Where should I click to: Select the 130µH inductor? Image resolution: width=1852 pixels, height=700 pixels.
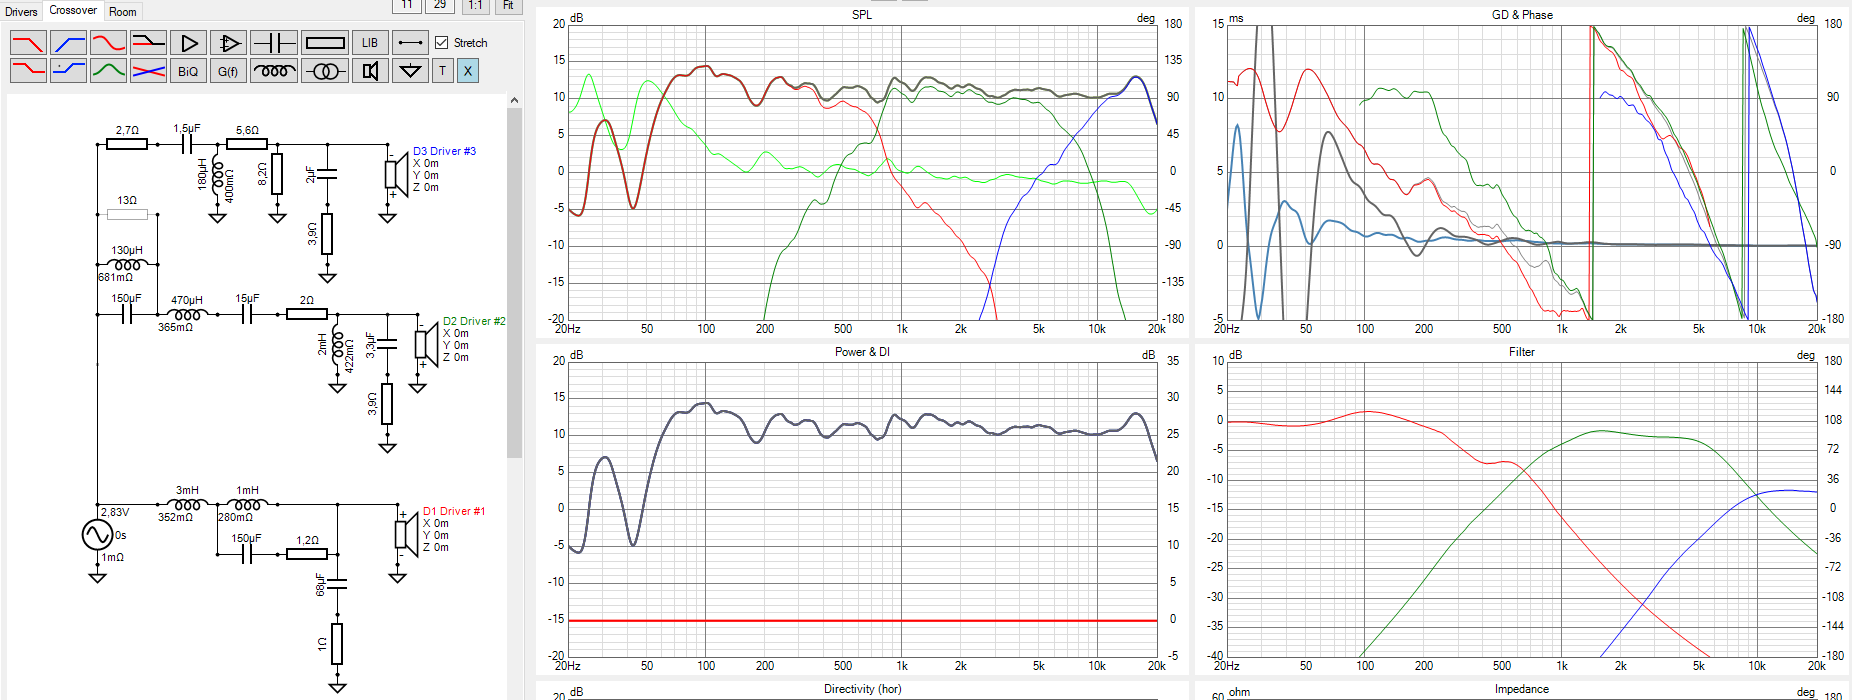coord(127,264)
